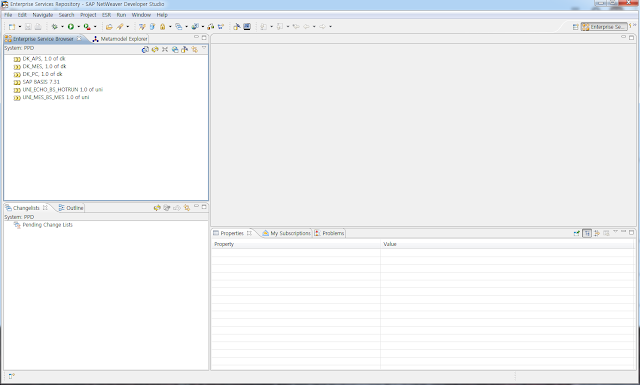Open the ESR menu
Image resolution: width=640 pixels, height=385 pixels.
[x=107, y=15]
